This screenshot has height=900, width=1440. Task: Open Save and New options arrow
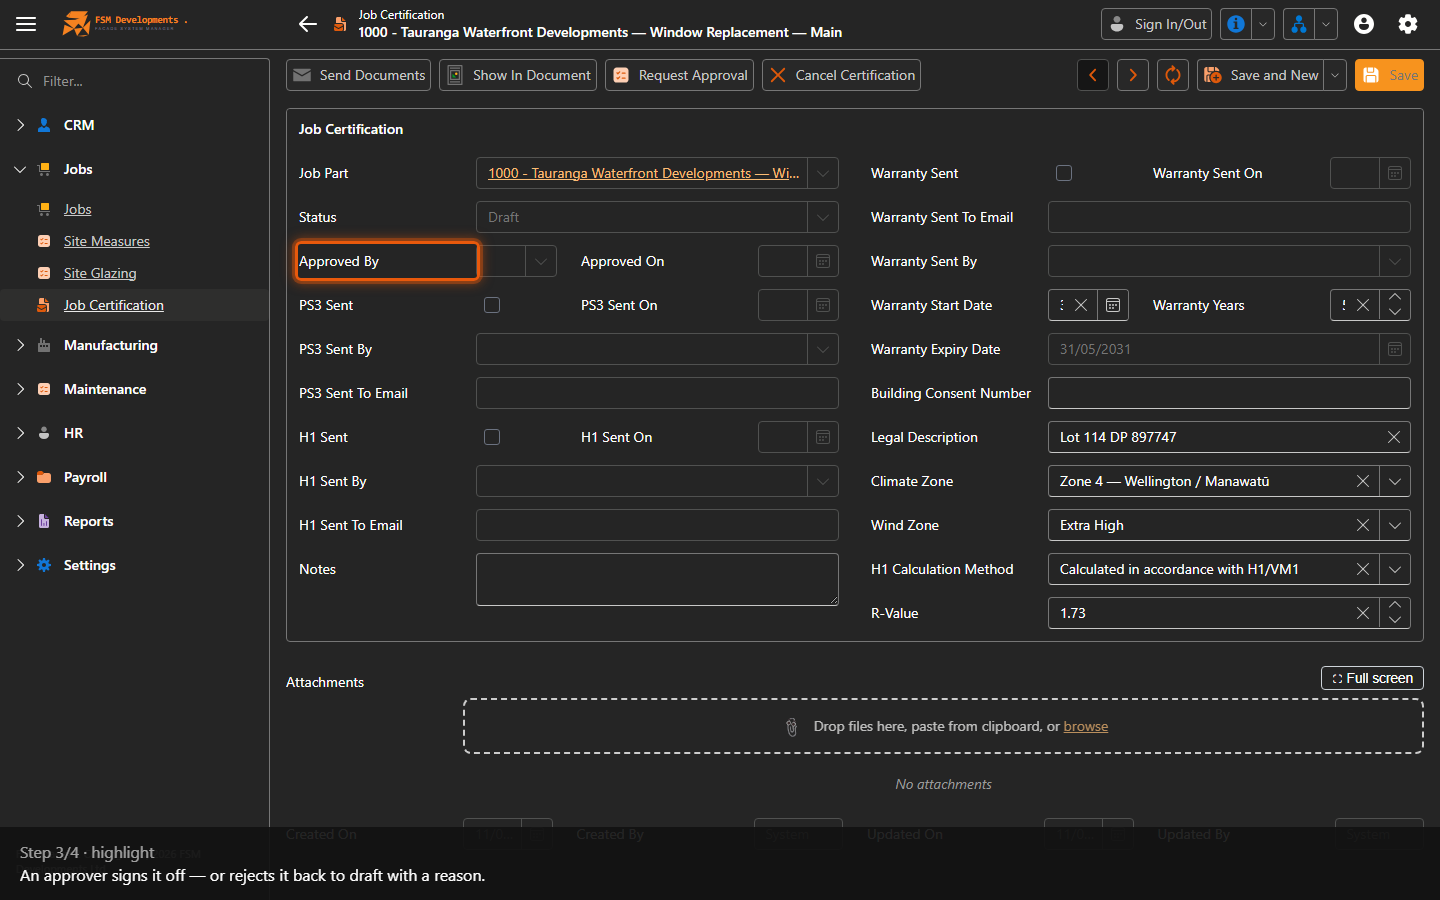click(1335, 75)
